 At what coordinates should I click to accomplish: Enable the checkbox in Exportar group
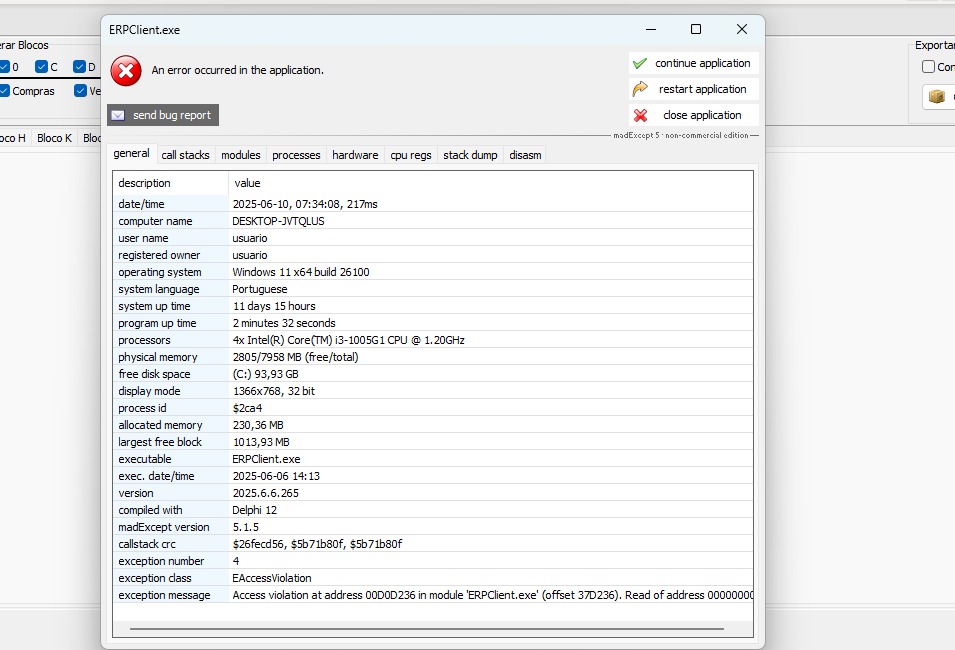pyautogui.click(x=929, y=67)
